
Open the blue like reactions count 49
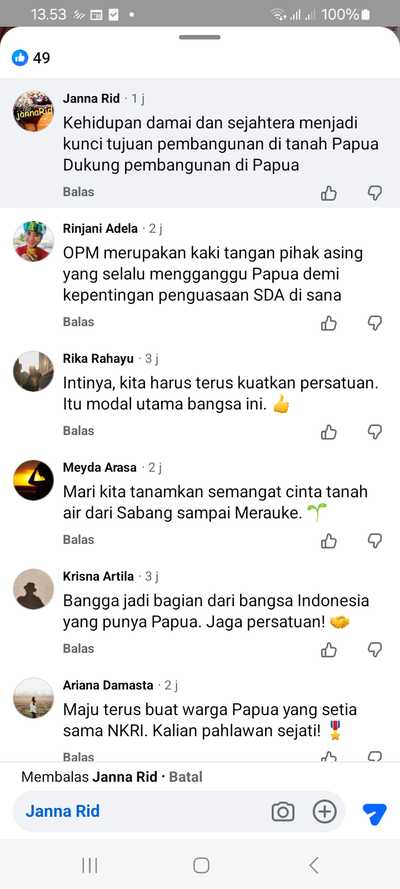(31, 57)
